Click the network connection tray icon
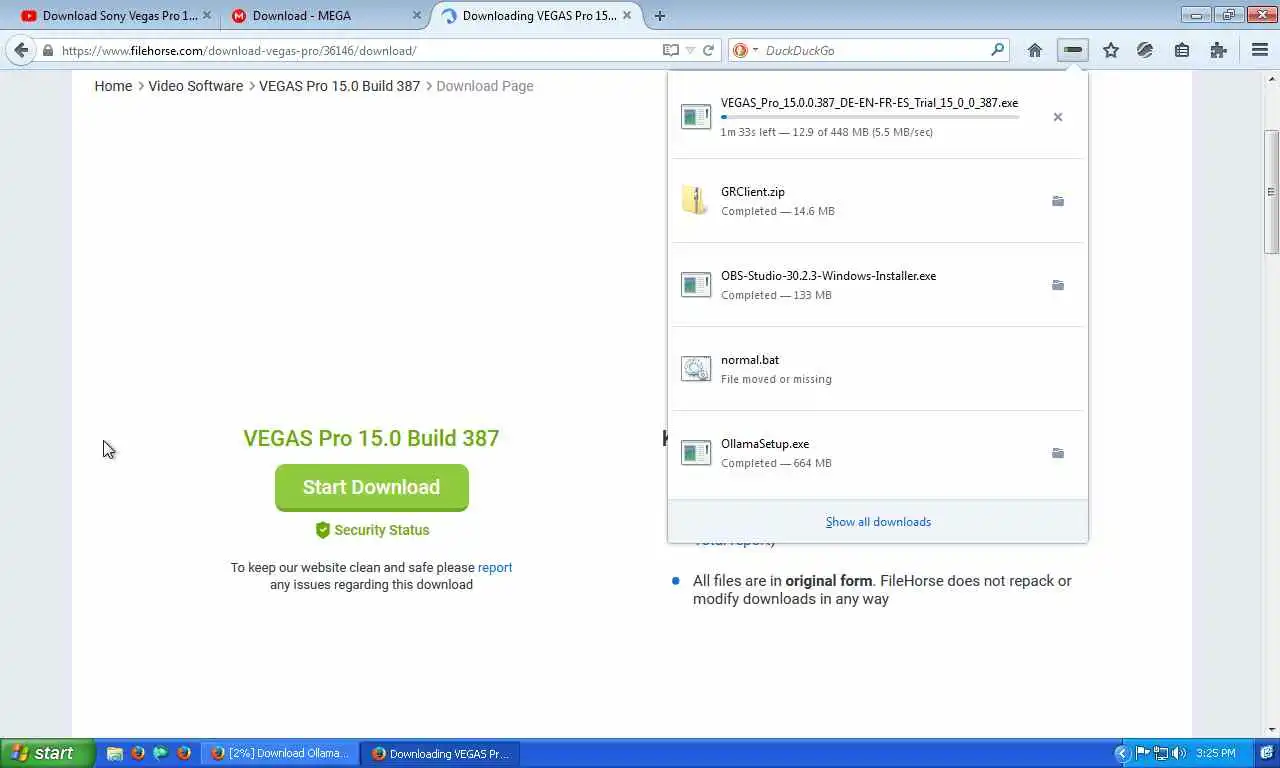Image resolution: width=1280 pixels, height=768 pixels. [1161, 753]
